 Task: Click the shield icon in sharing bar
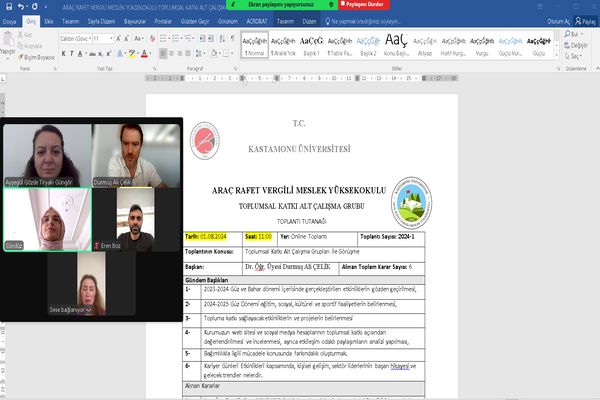click(x=331, y=5)
